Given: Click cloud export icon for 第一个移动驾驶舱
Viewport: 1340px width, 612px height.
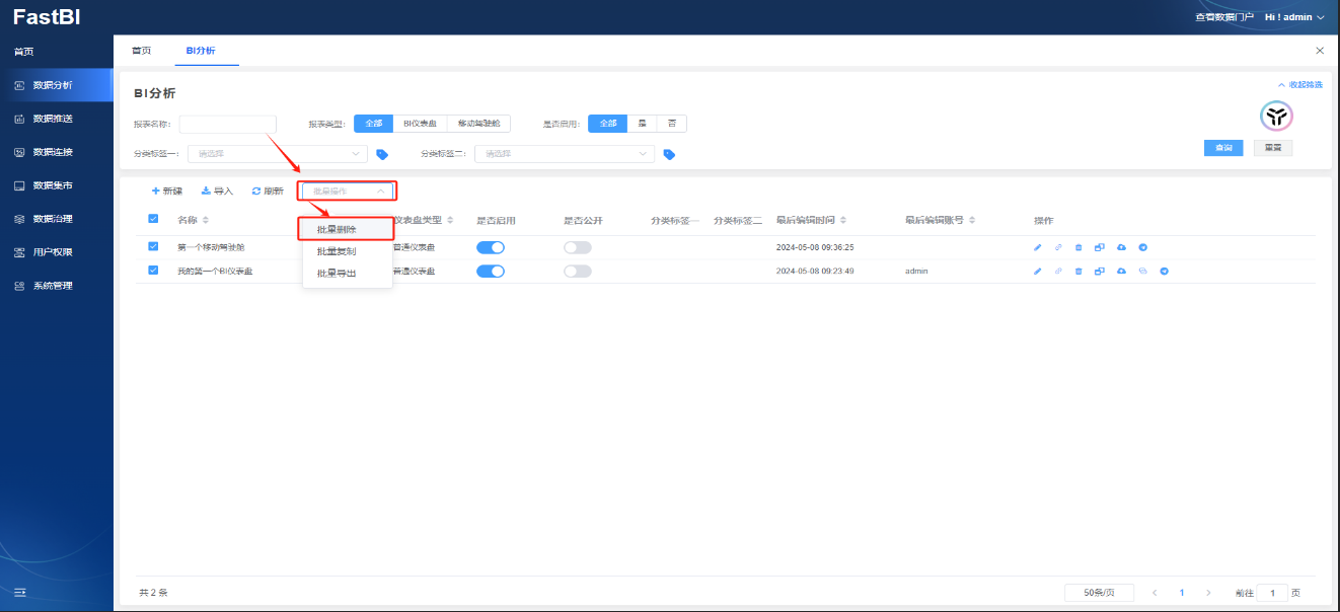Looking at the screenshot, I should [x=1121, y=247].
